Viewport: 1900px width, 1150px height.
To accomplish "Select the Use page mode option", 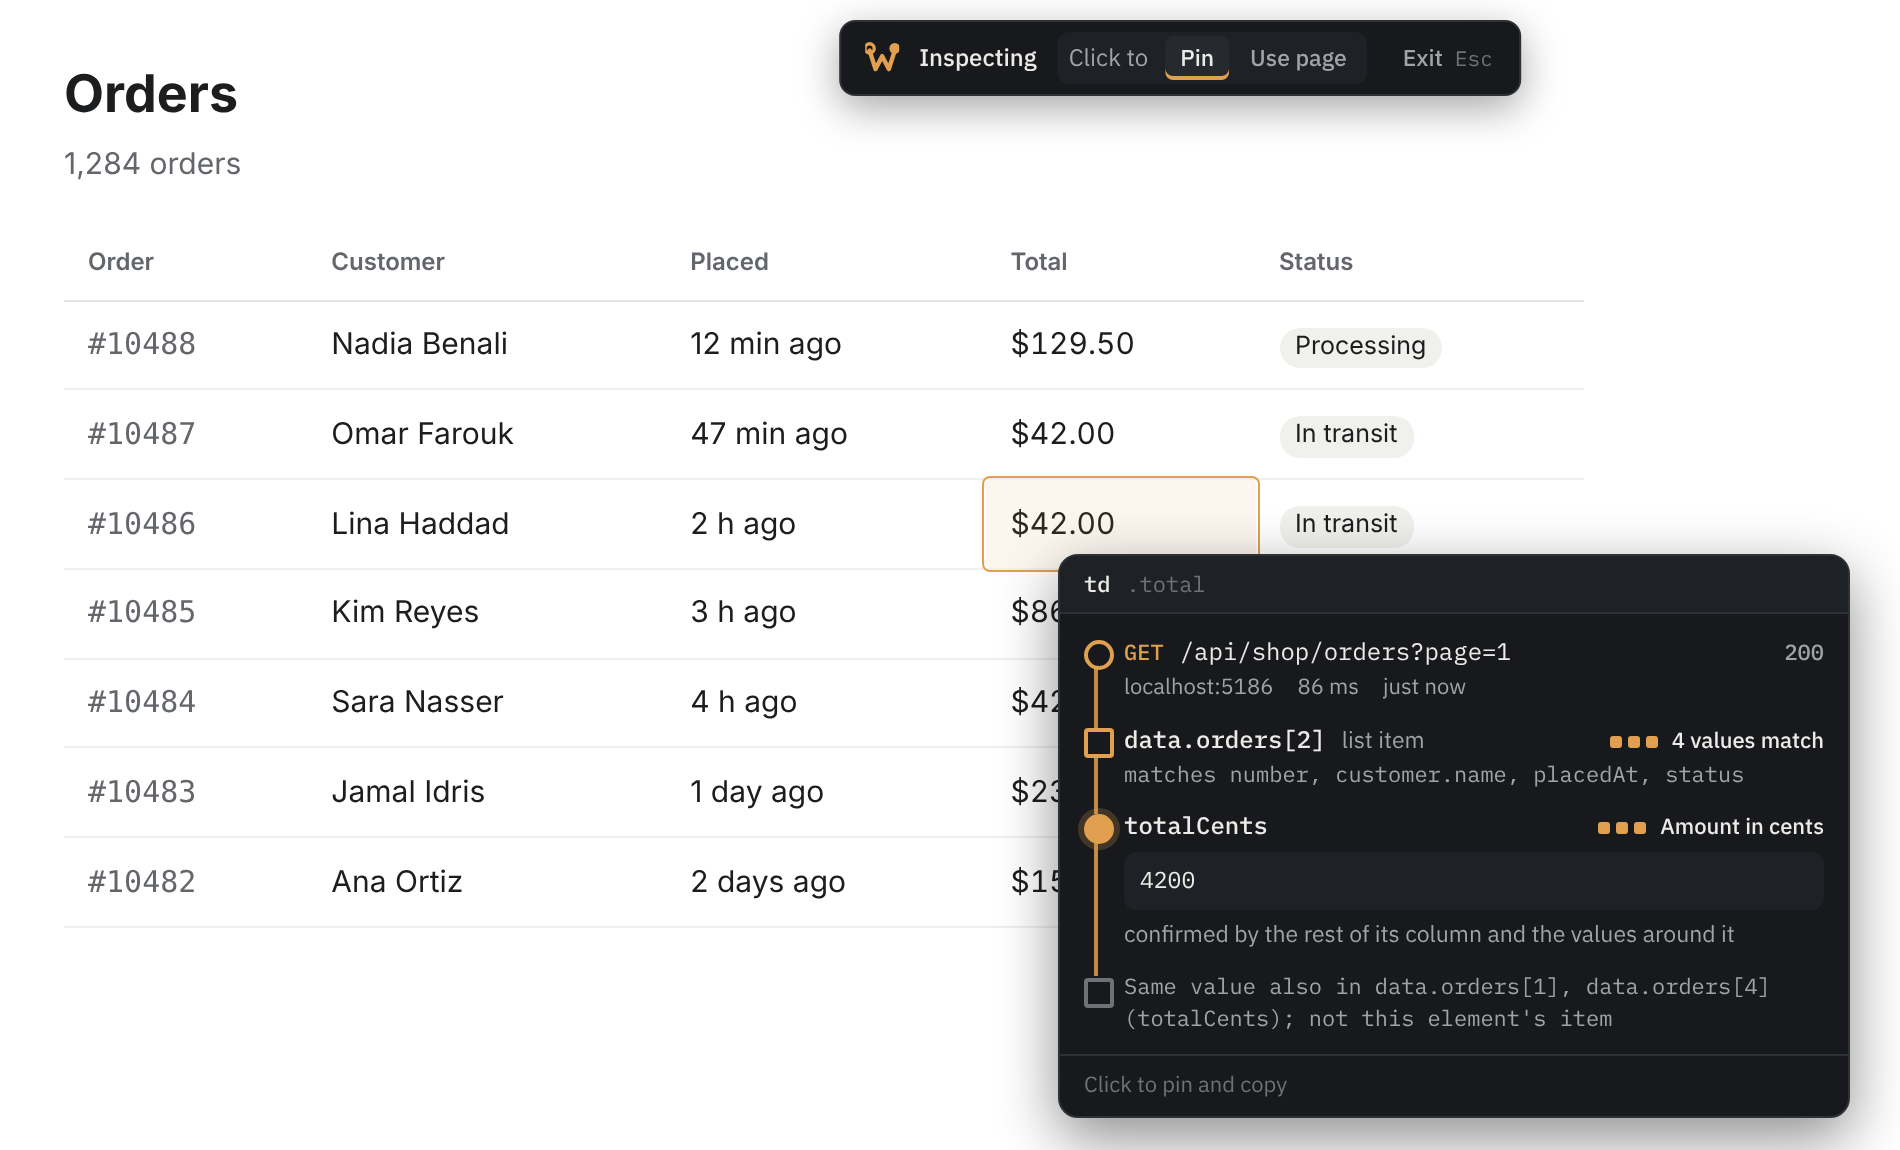I will pyautogui.click(x=1297, y=58).
